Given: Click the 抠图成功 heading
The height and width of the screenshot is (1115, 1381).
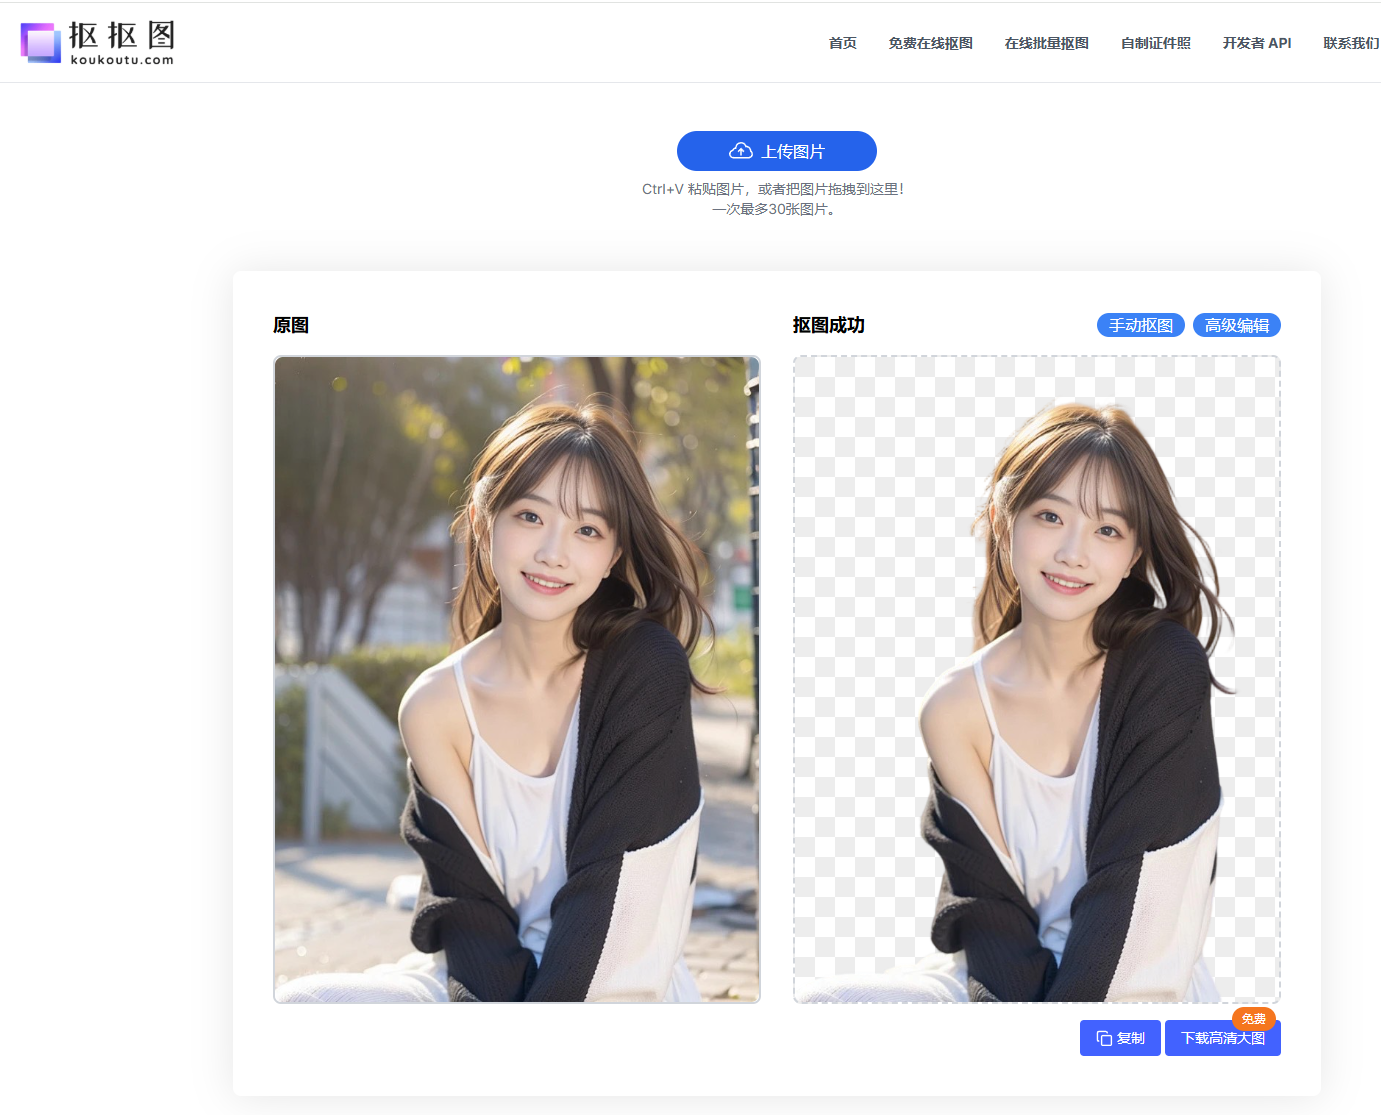Looking at the screenshot, I should tap(828, 325).
